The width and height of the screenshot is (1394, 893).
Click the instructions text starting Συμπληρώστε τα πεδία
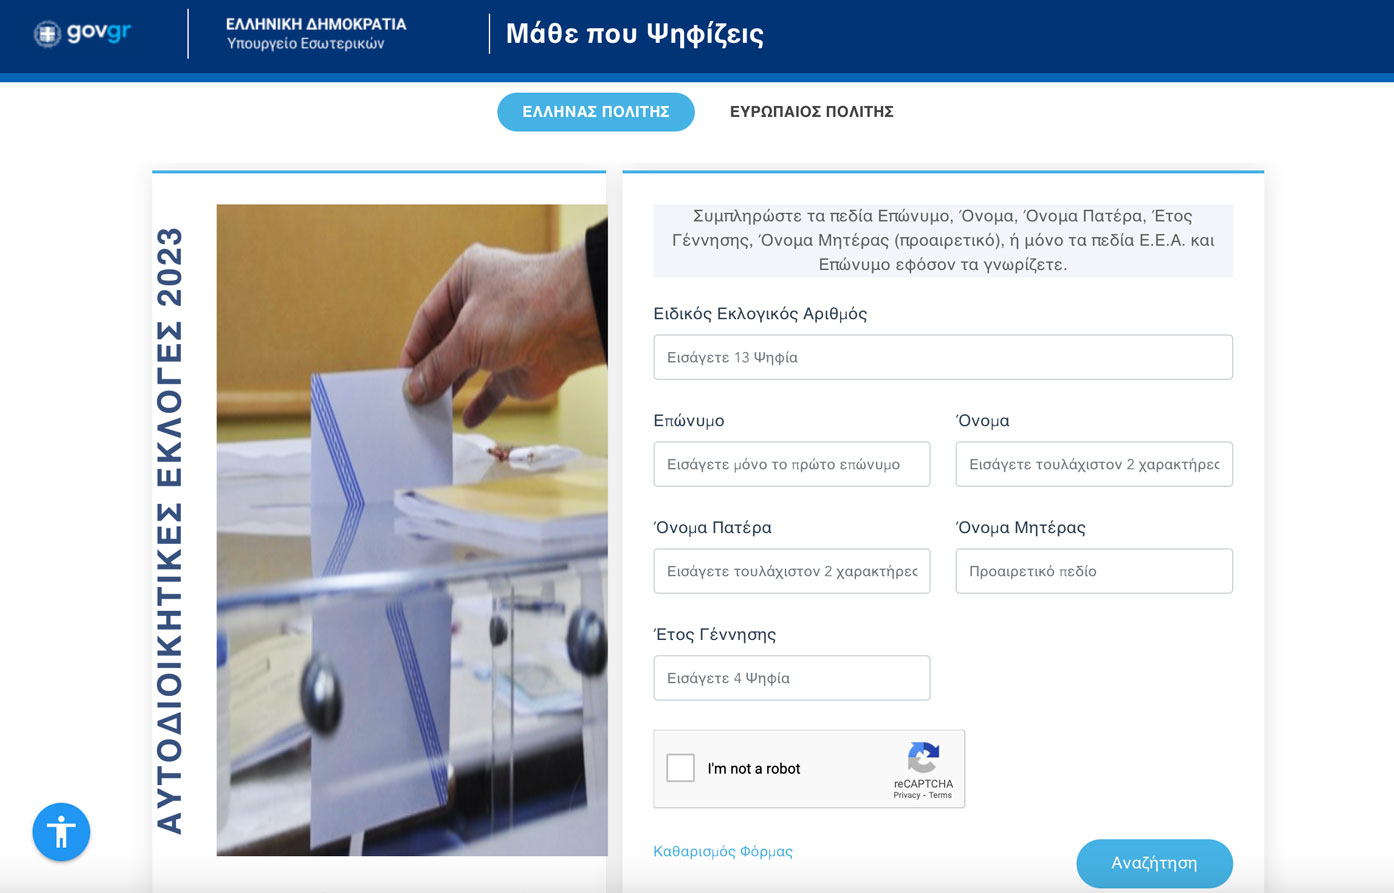(x=943, y=240)
